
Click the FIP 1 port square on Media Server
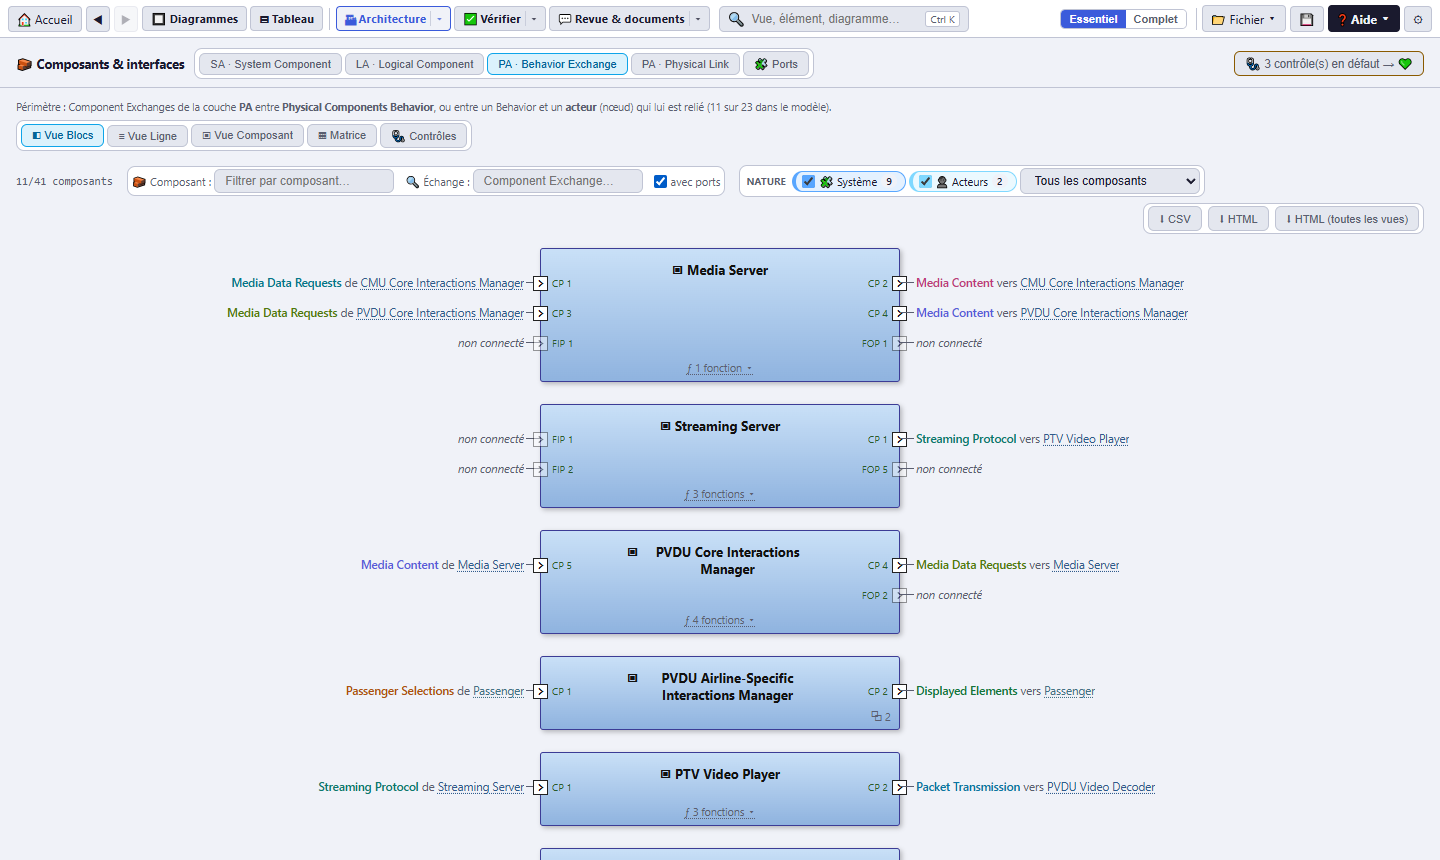(541, 343)
